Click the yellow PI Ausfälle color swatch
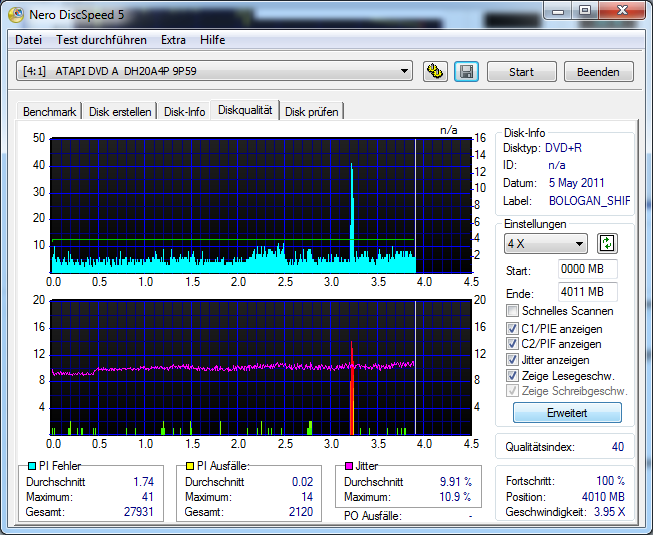The image size is (653, 535). (x=190, y=466)
